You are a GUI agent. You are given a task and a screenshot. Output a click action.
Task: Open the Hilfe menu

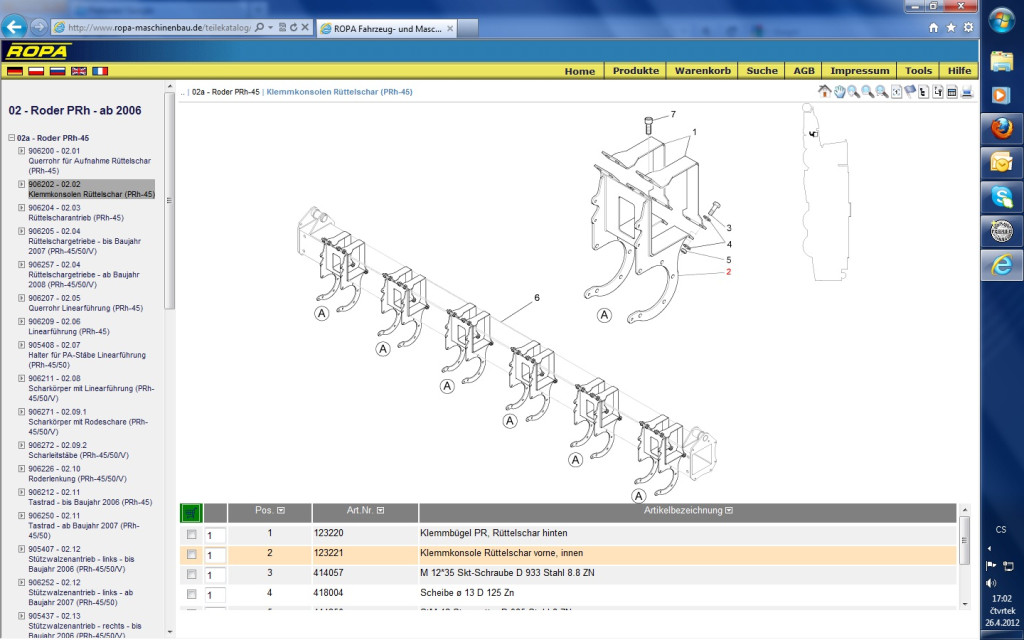(x=959, y=71)
